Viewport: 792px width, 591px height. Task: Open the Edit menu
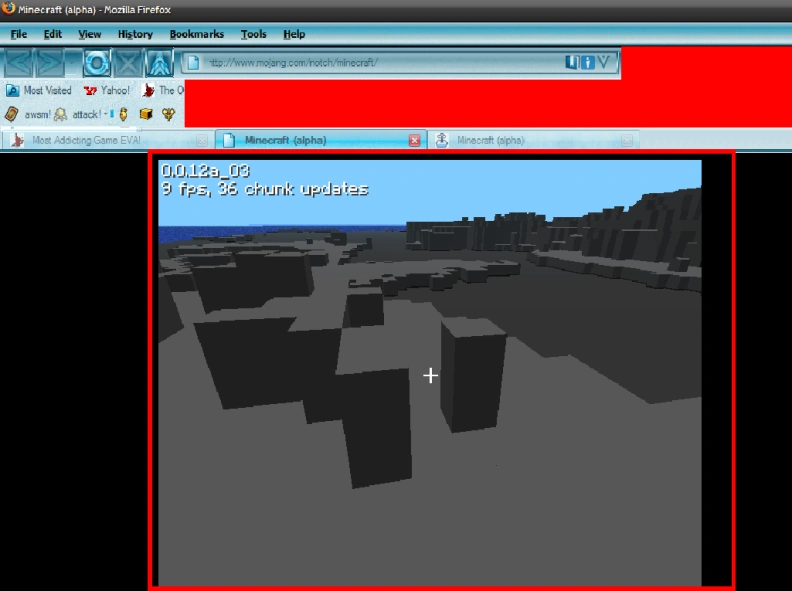point(53,34)
